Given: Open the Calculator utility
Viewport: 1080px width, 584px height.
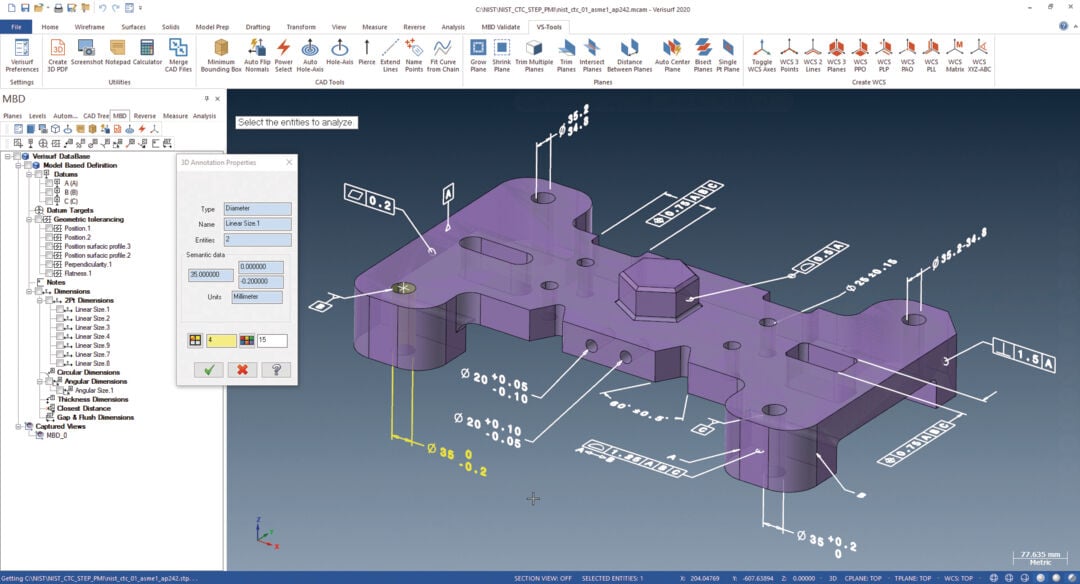Looking at the screenshot, I should click(x=147, y=48).
